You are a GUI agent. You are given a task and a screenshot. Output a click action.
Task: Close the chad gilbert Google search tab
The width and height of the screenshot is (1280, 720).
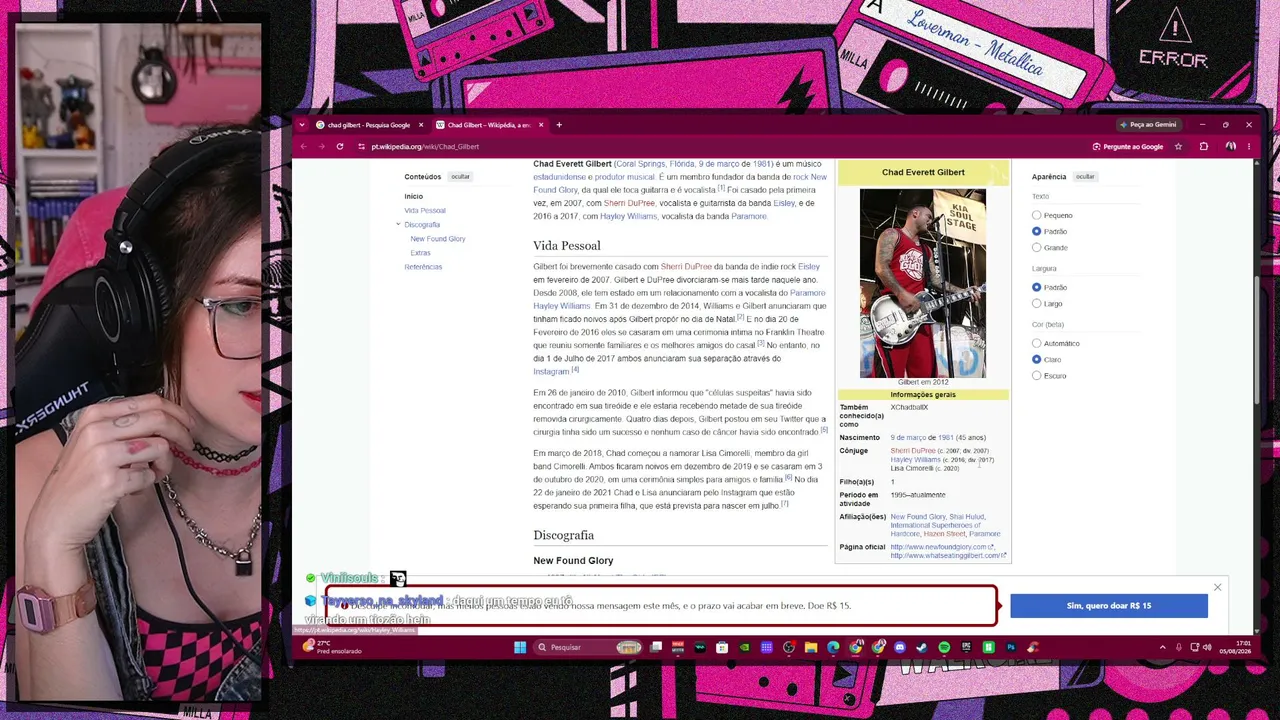[x=421, y=125]
